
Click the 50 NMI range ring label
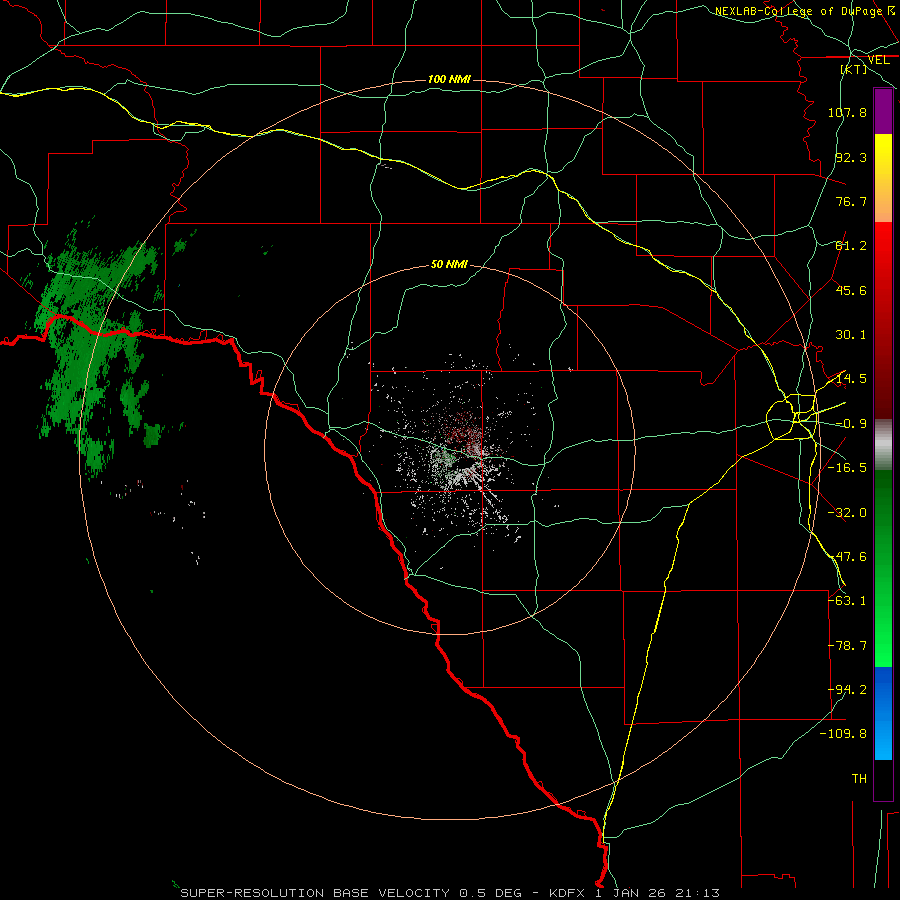coord(449,265)
